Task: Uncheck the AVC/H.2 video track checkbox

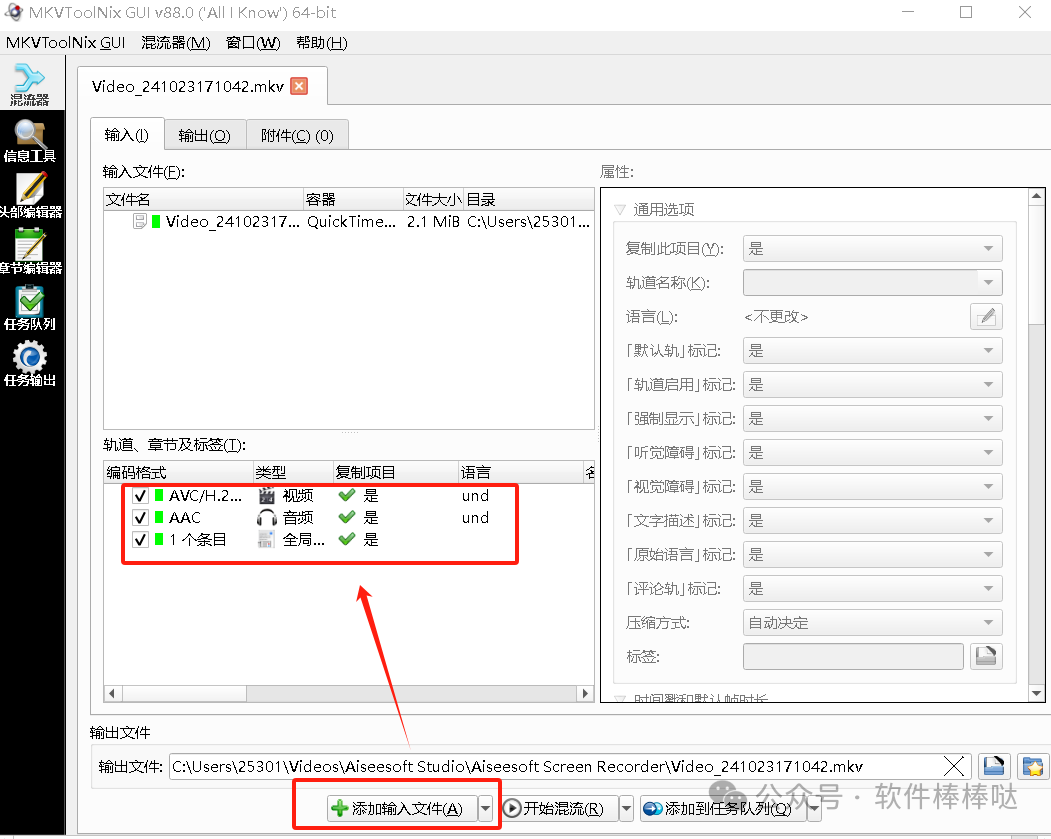Action: pos(140,496)
